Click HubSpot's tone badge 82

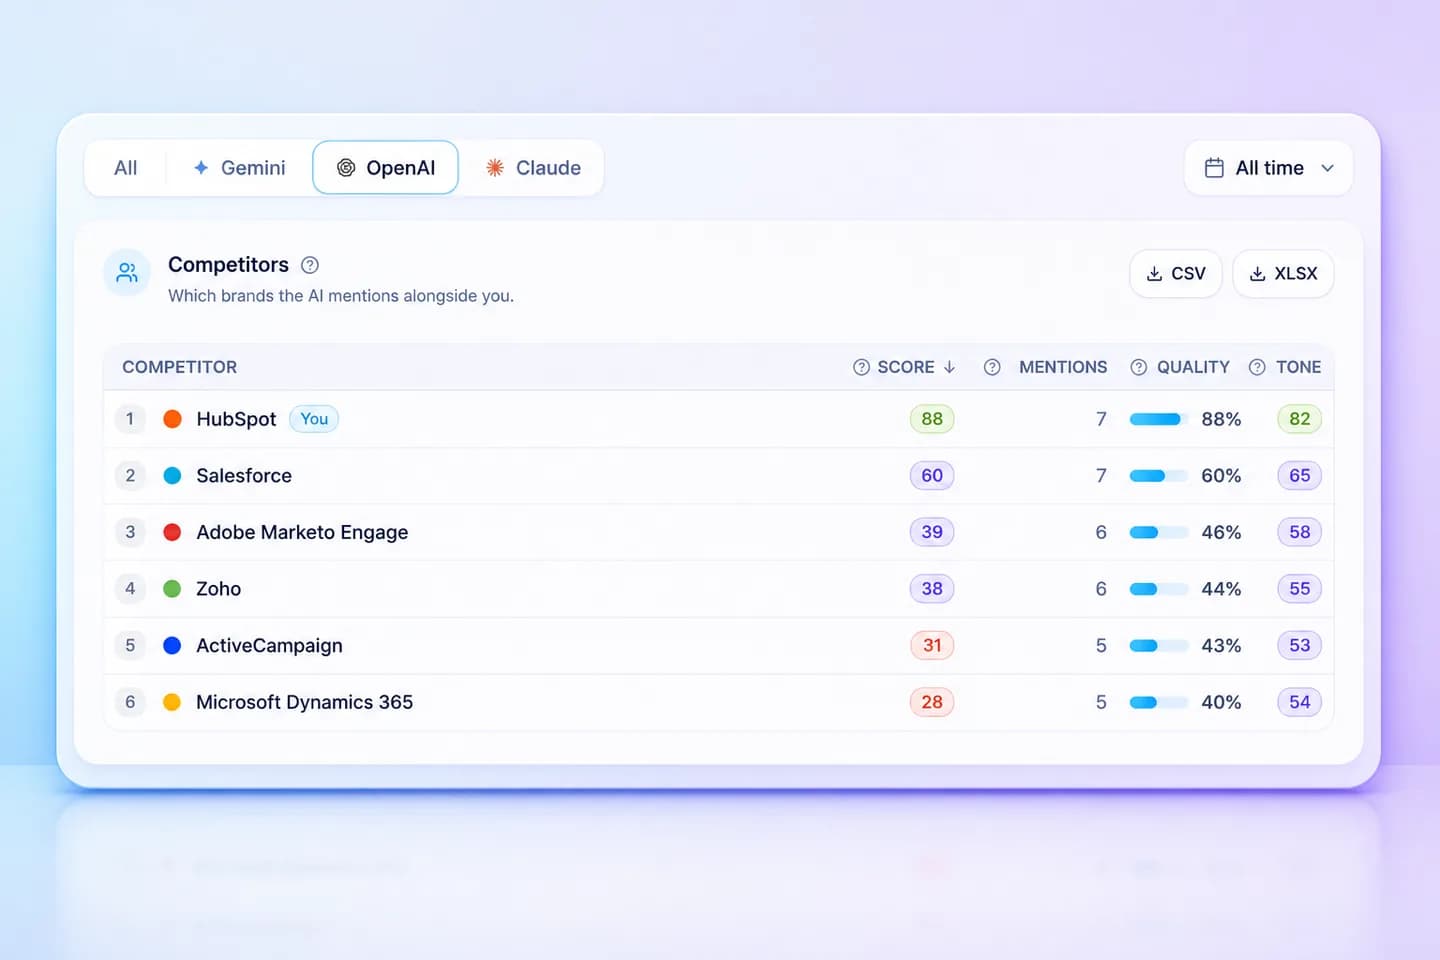1299,419
